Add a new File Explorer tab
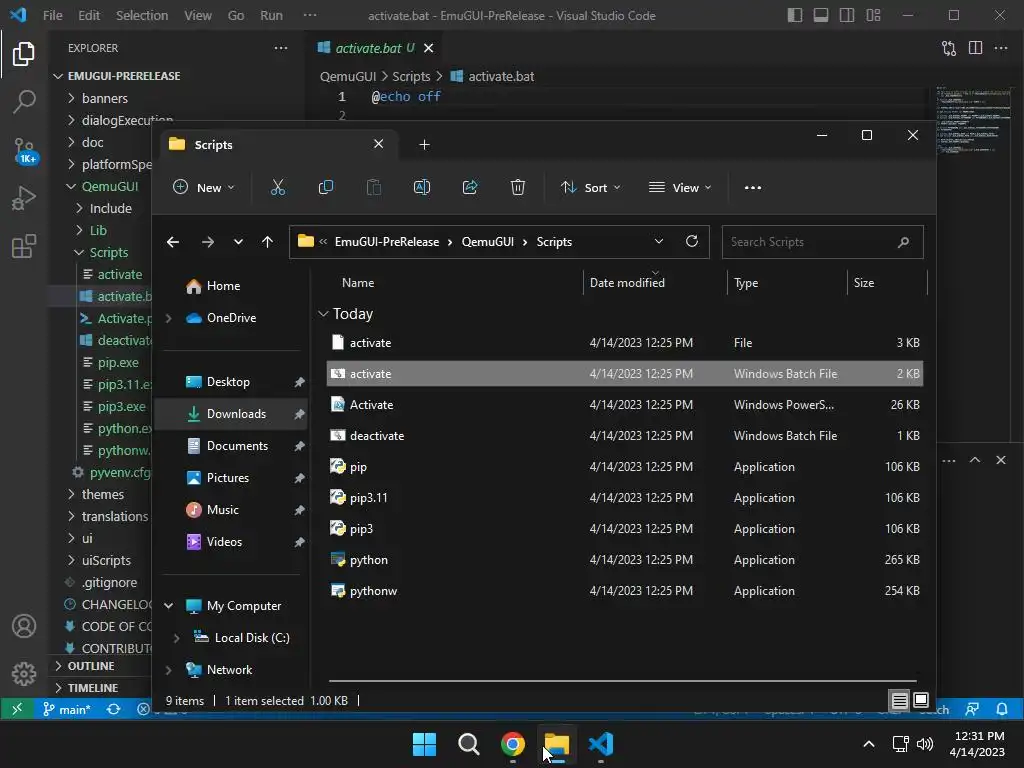Viewport: 1024px width, 768px height. [x=424, y=144]
